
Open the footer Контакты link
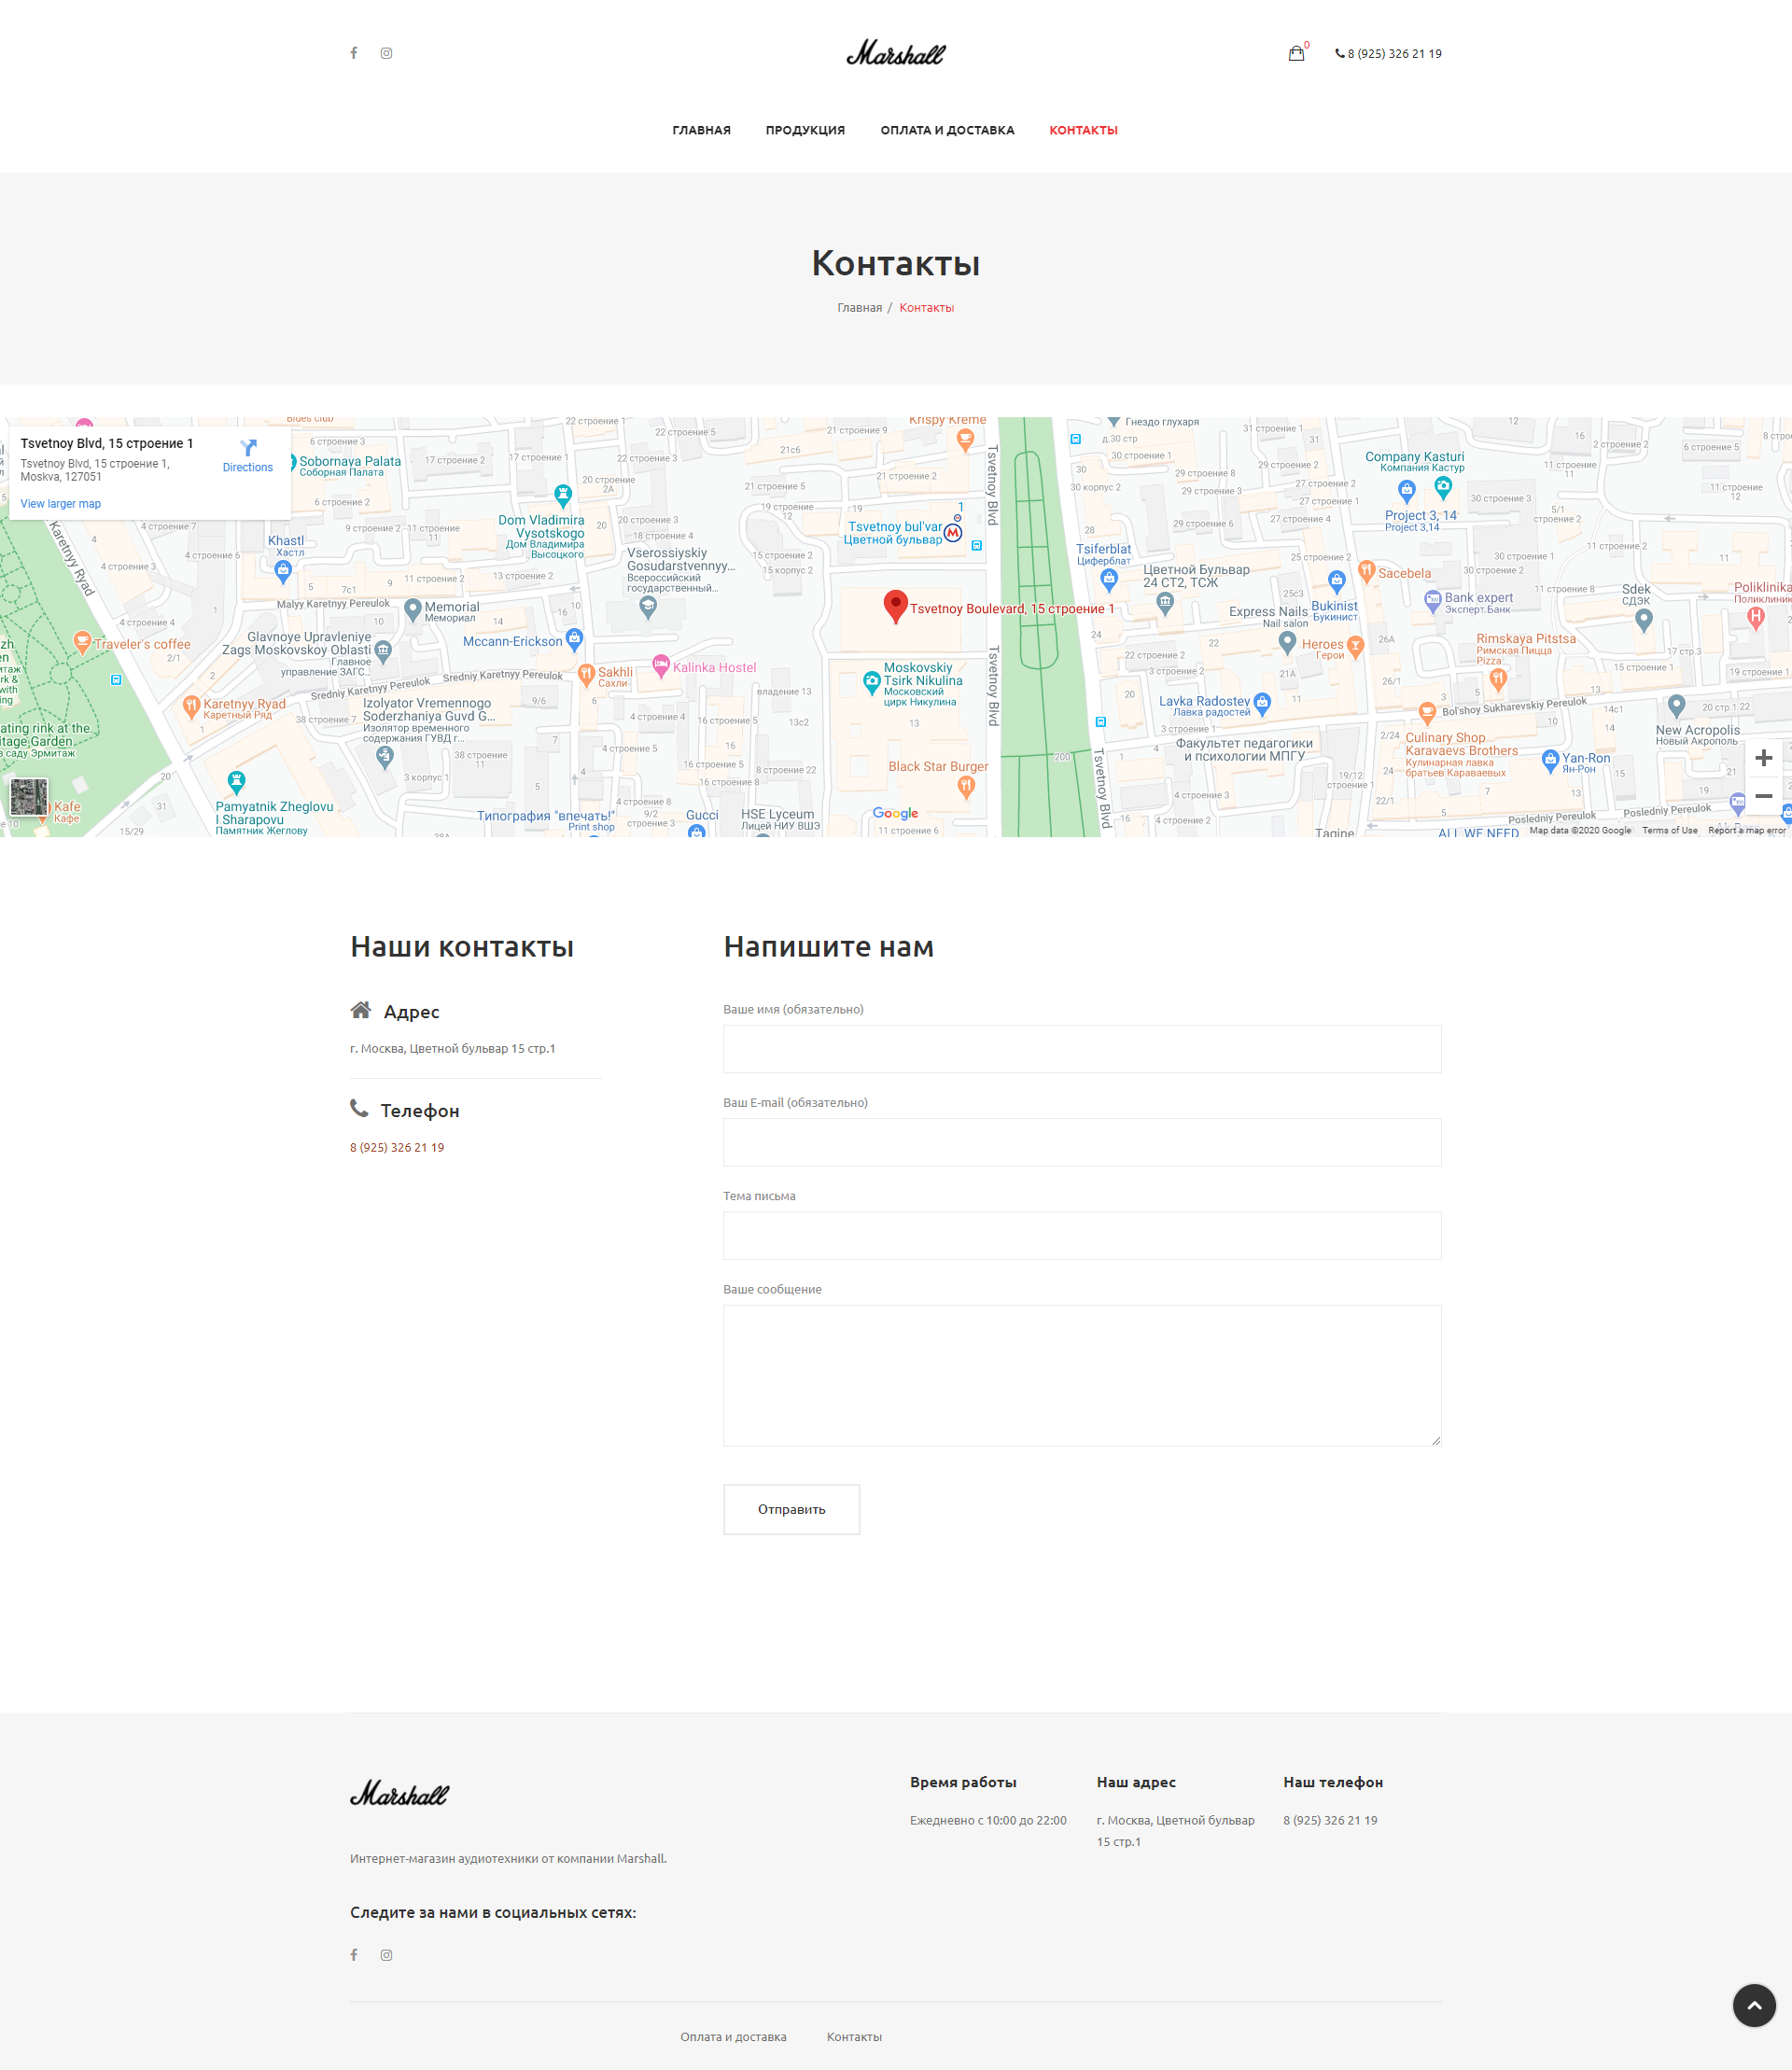coord(854,2037)
